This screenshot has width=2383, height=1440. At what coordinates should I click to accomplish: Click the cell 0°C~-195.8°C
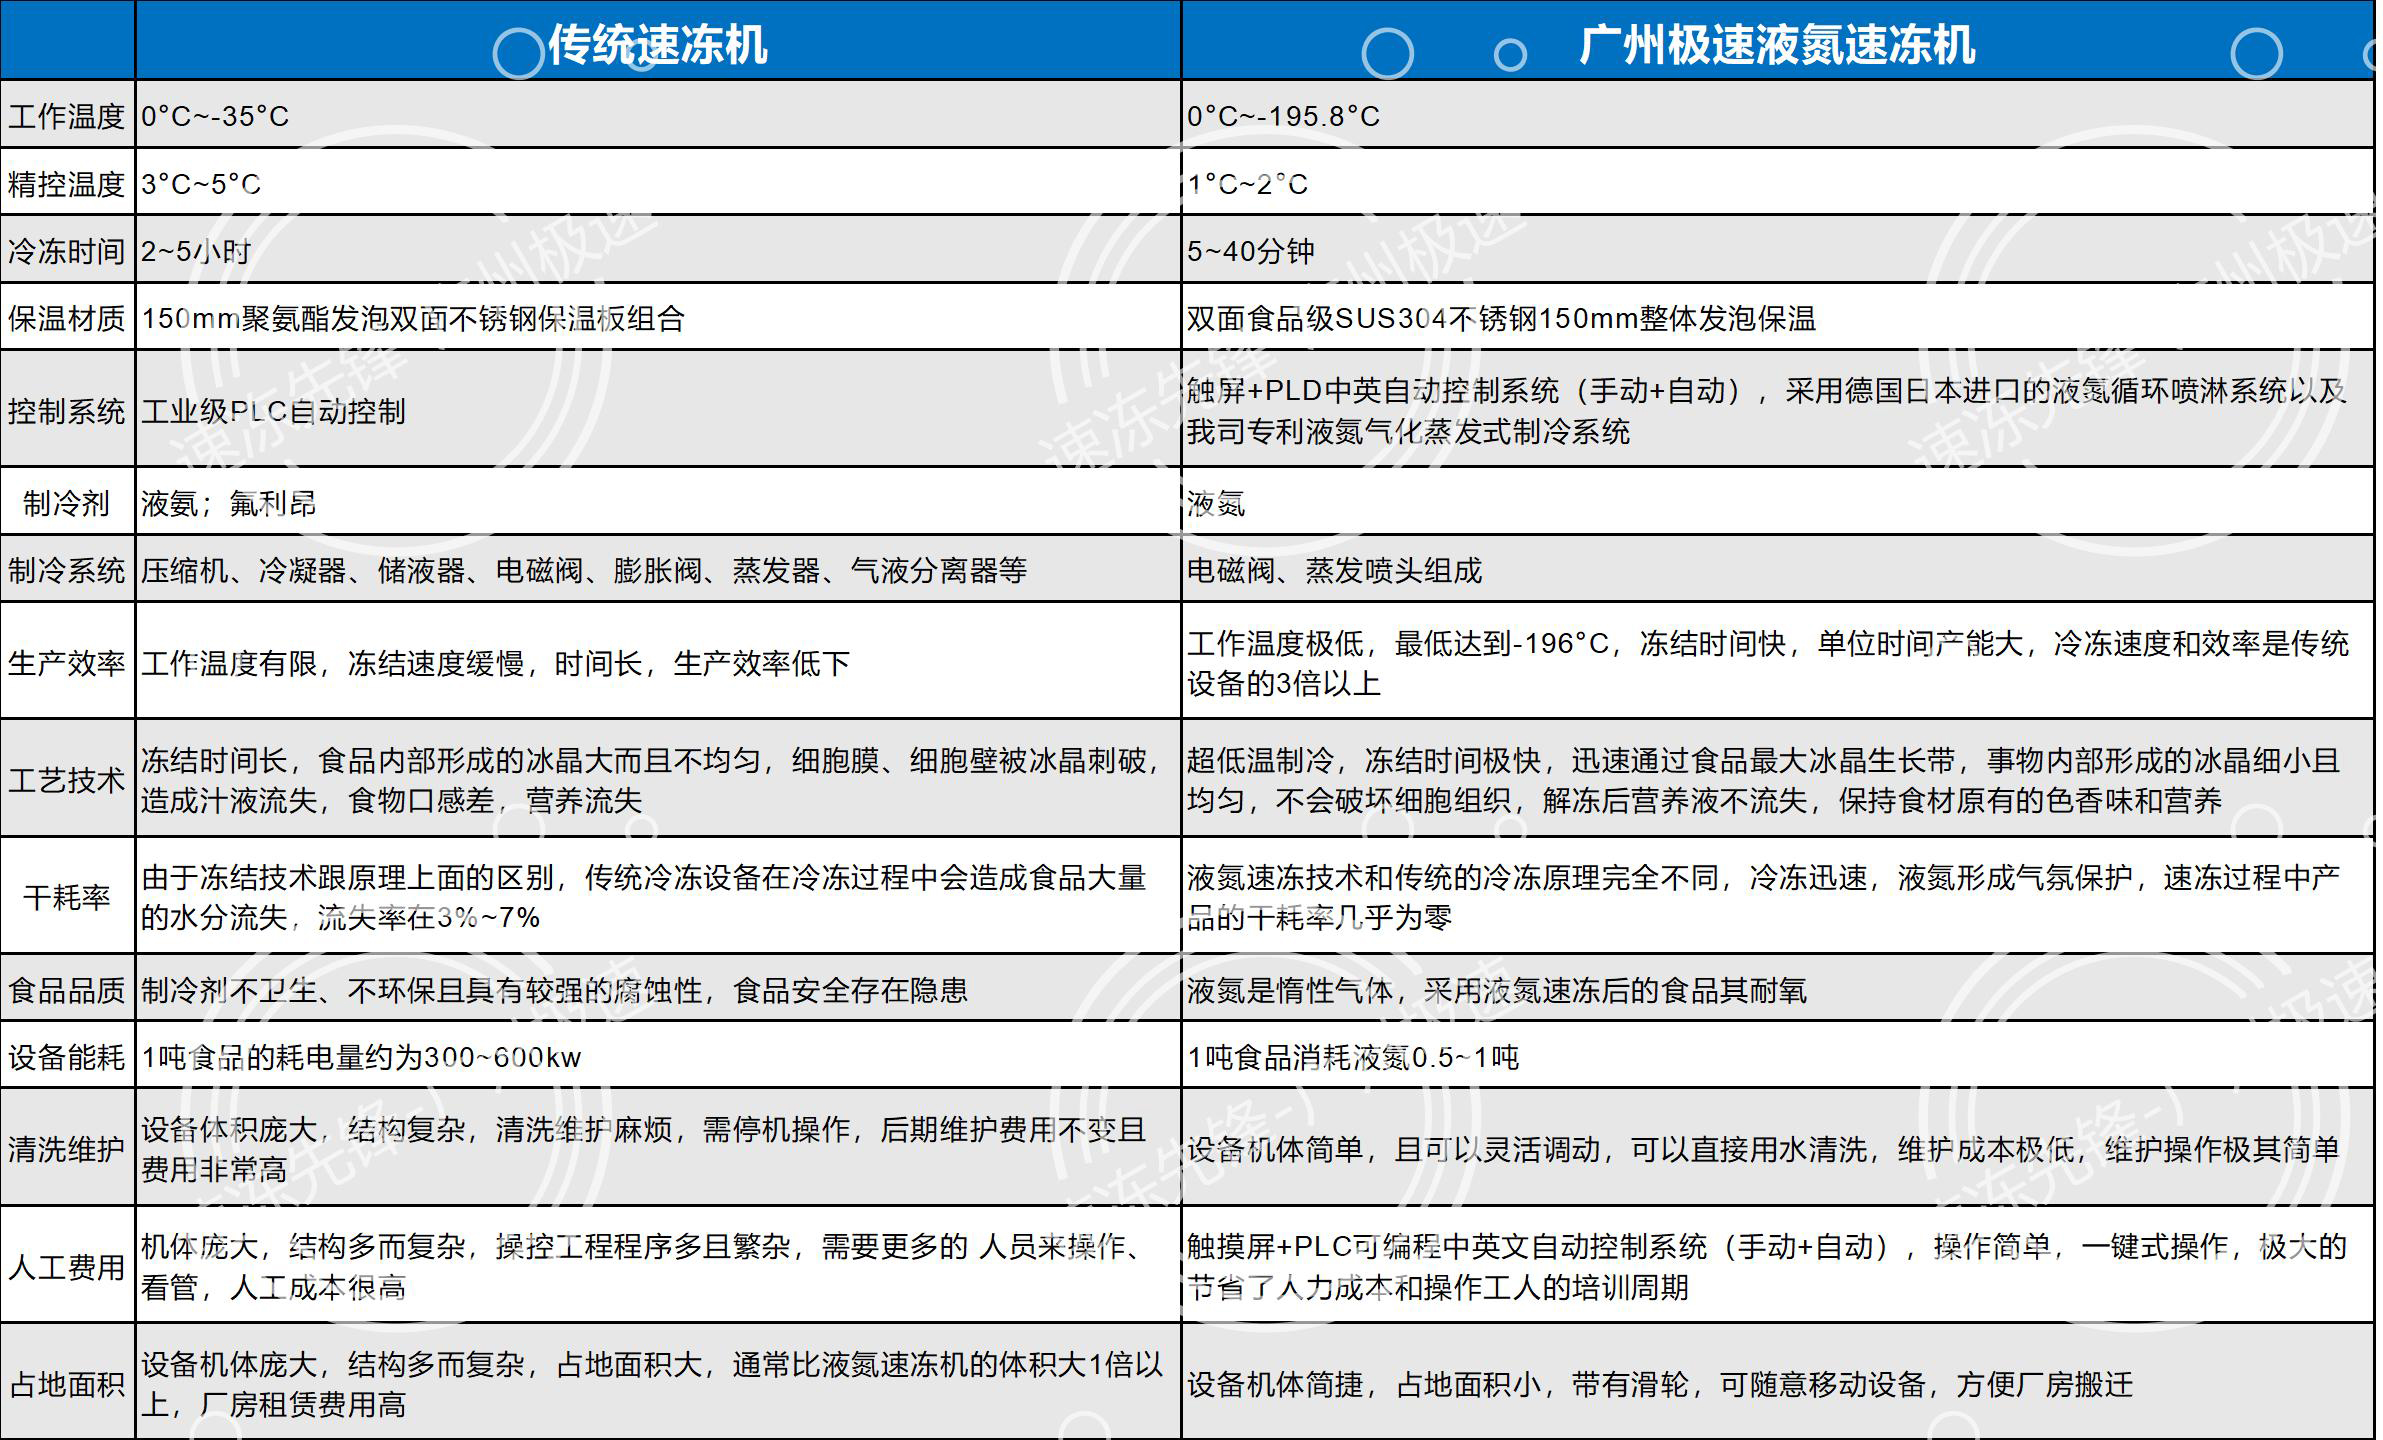coord(1777,115)
